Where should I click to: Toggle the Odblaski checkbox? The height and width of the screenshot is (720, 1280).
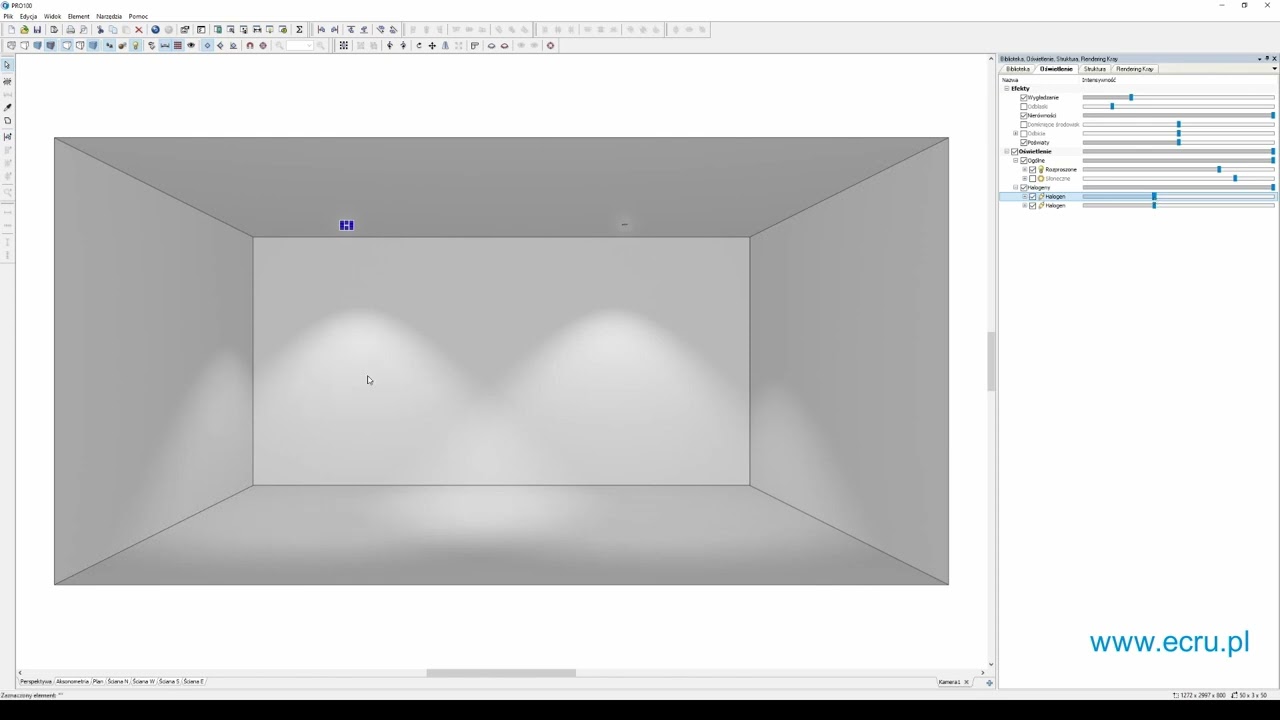1023,106
